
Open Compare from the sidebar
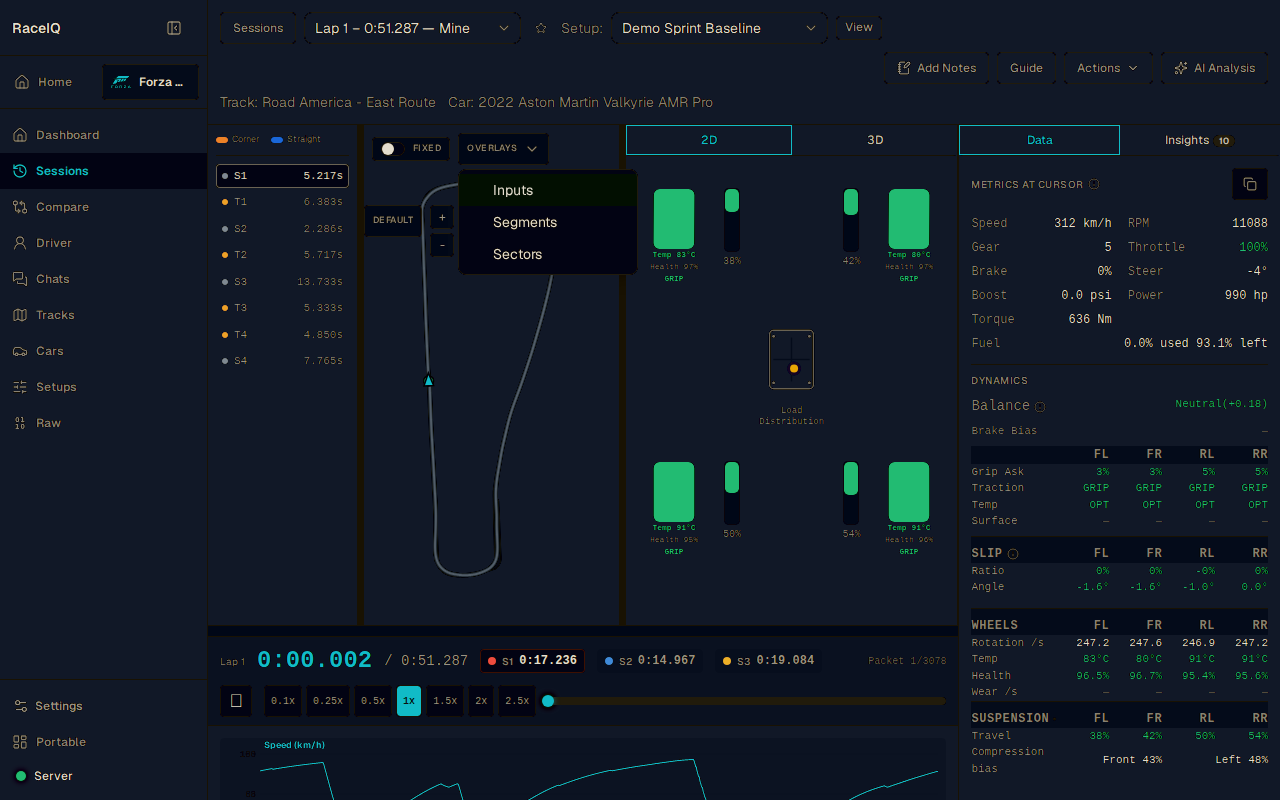(x=104, y=207)
